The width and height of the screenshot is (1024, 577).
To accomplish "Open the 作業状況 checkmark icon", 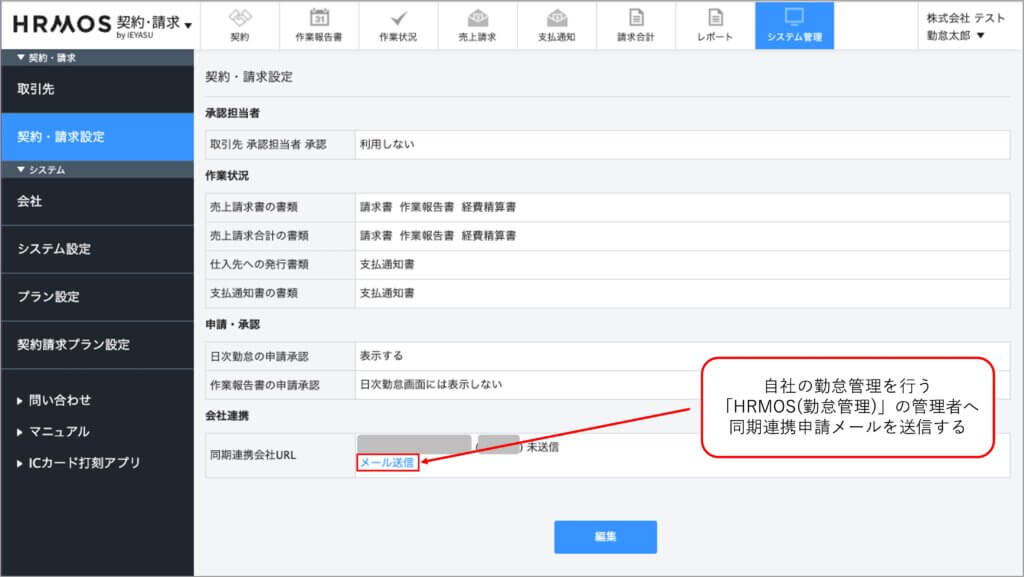I will [398, 17].
